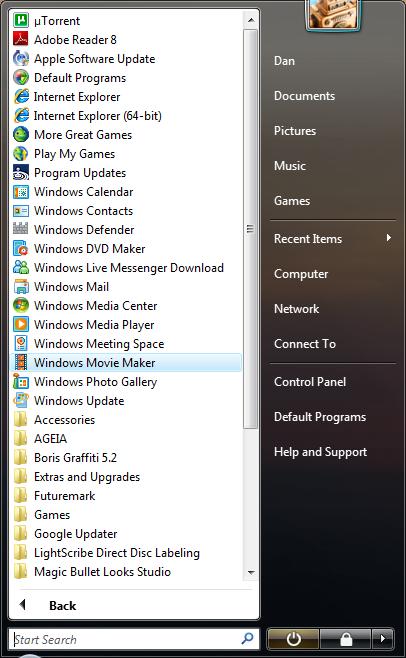Open the Windows Defender castle icon

(21, 230)
